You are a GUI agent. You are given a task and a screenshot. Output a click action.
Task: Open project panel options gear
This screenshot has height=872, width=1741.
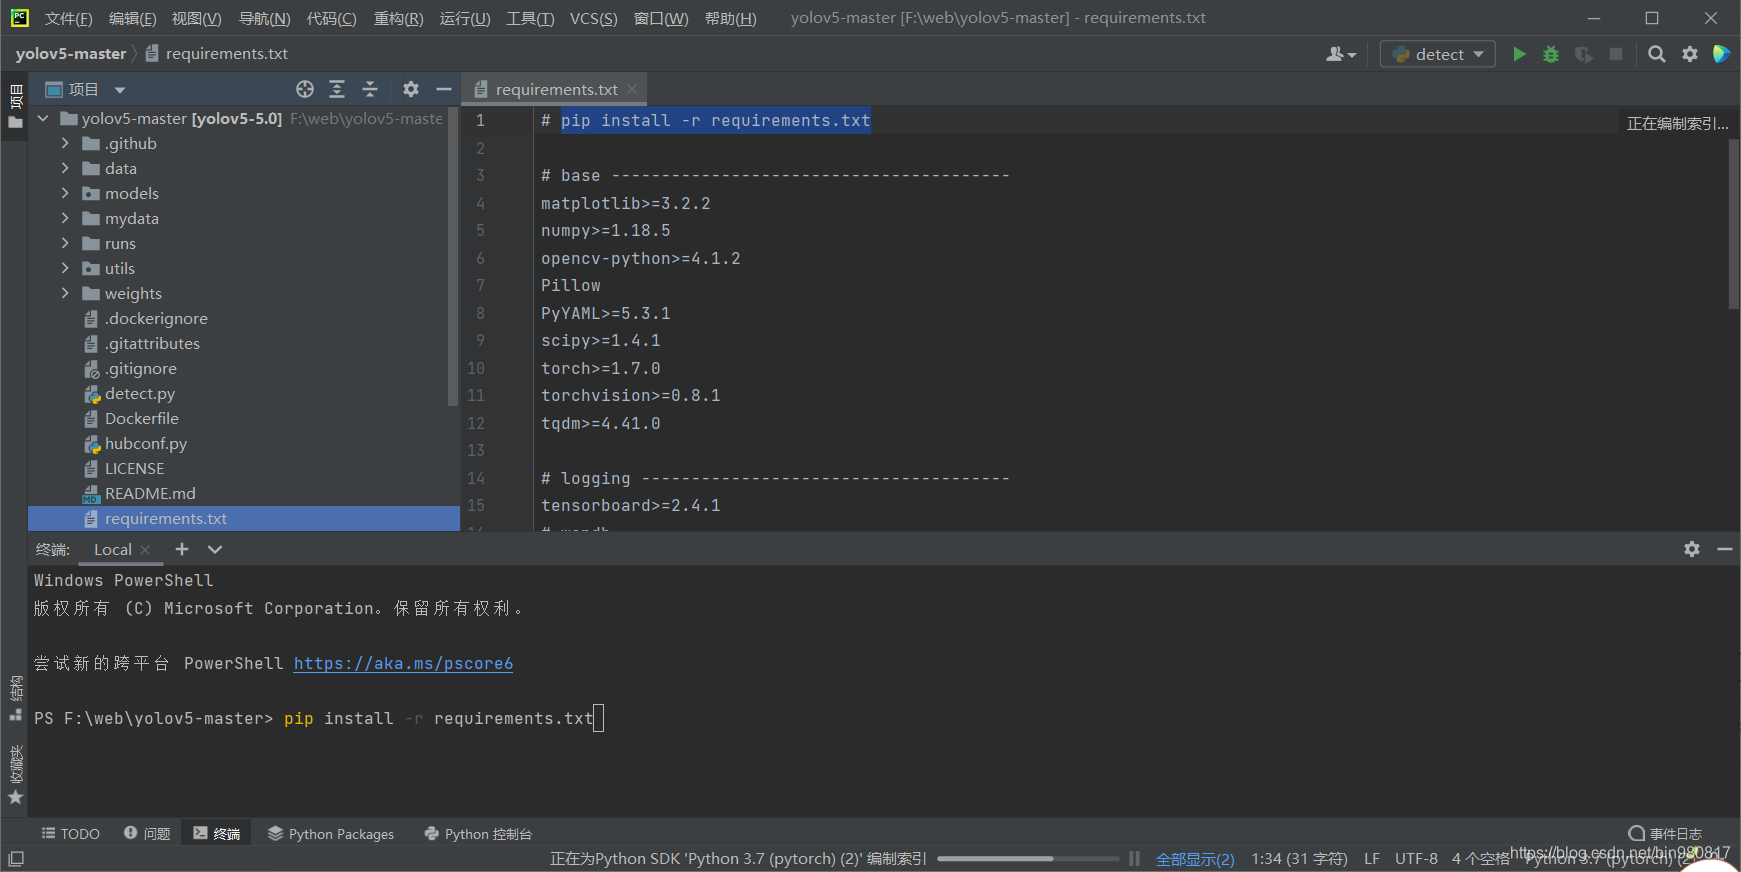click(411, 89)
